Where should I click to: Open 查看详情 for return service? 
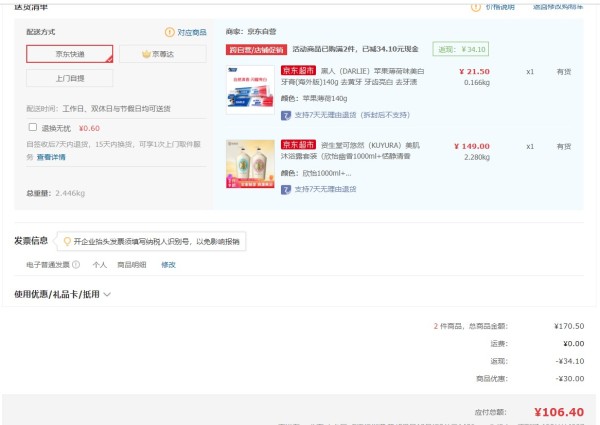[51, 157]
